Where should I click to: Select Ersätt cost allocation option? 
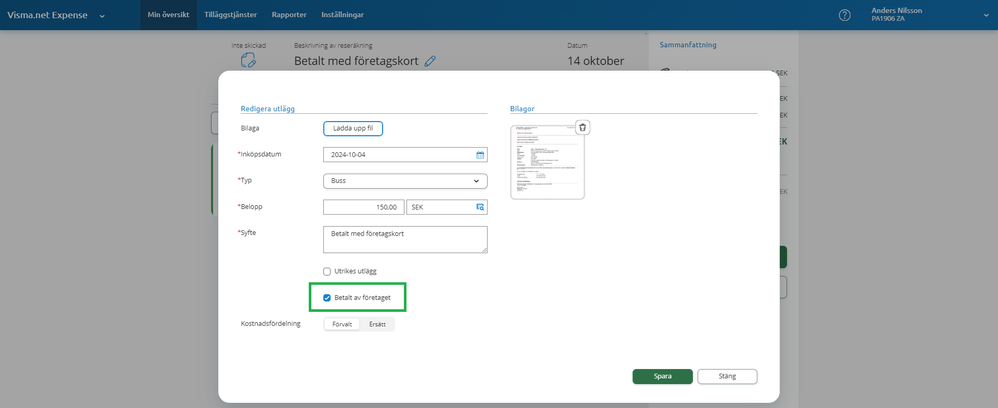click(377, 324)
